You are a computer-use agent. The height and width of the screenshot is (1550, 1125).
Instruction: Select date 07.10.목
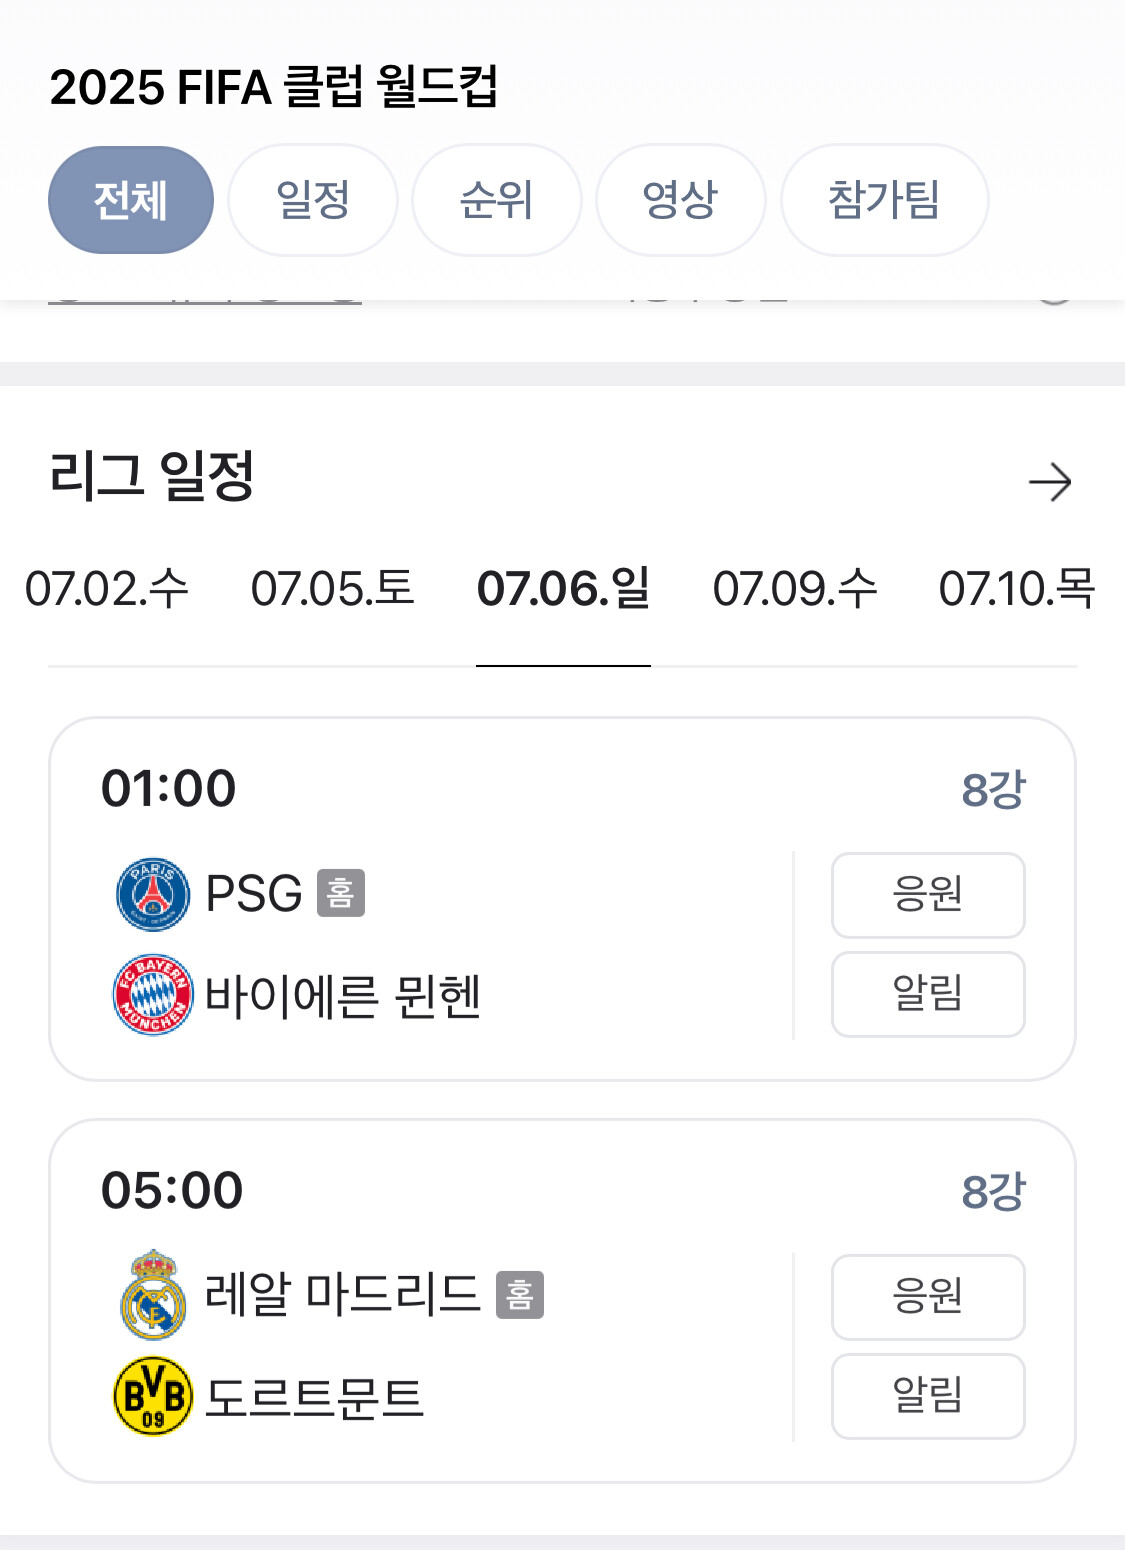1018,589
